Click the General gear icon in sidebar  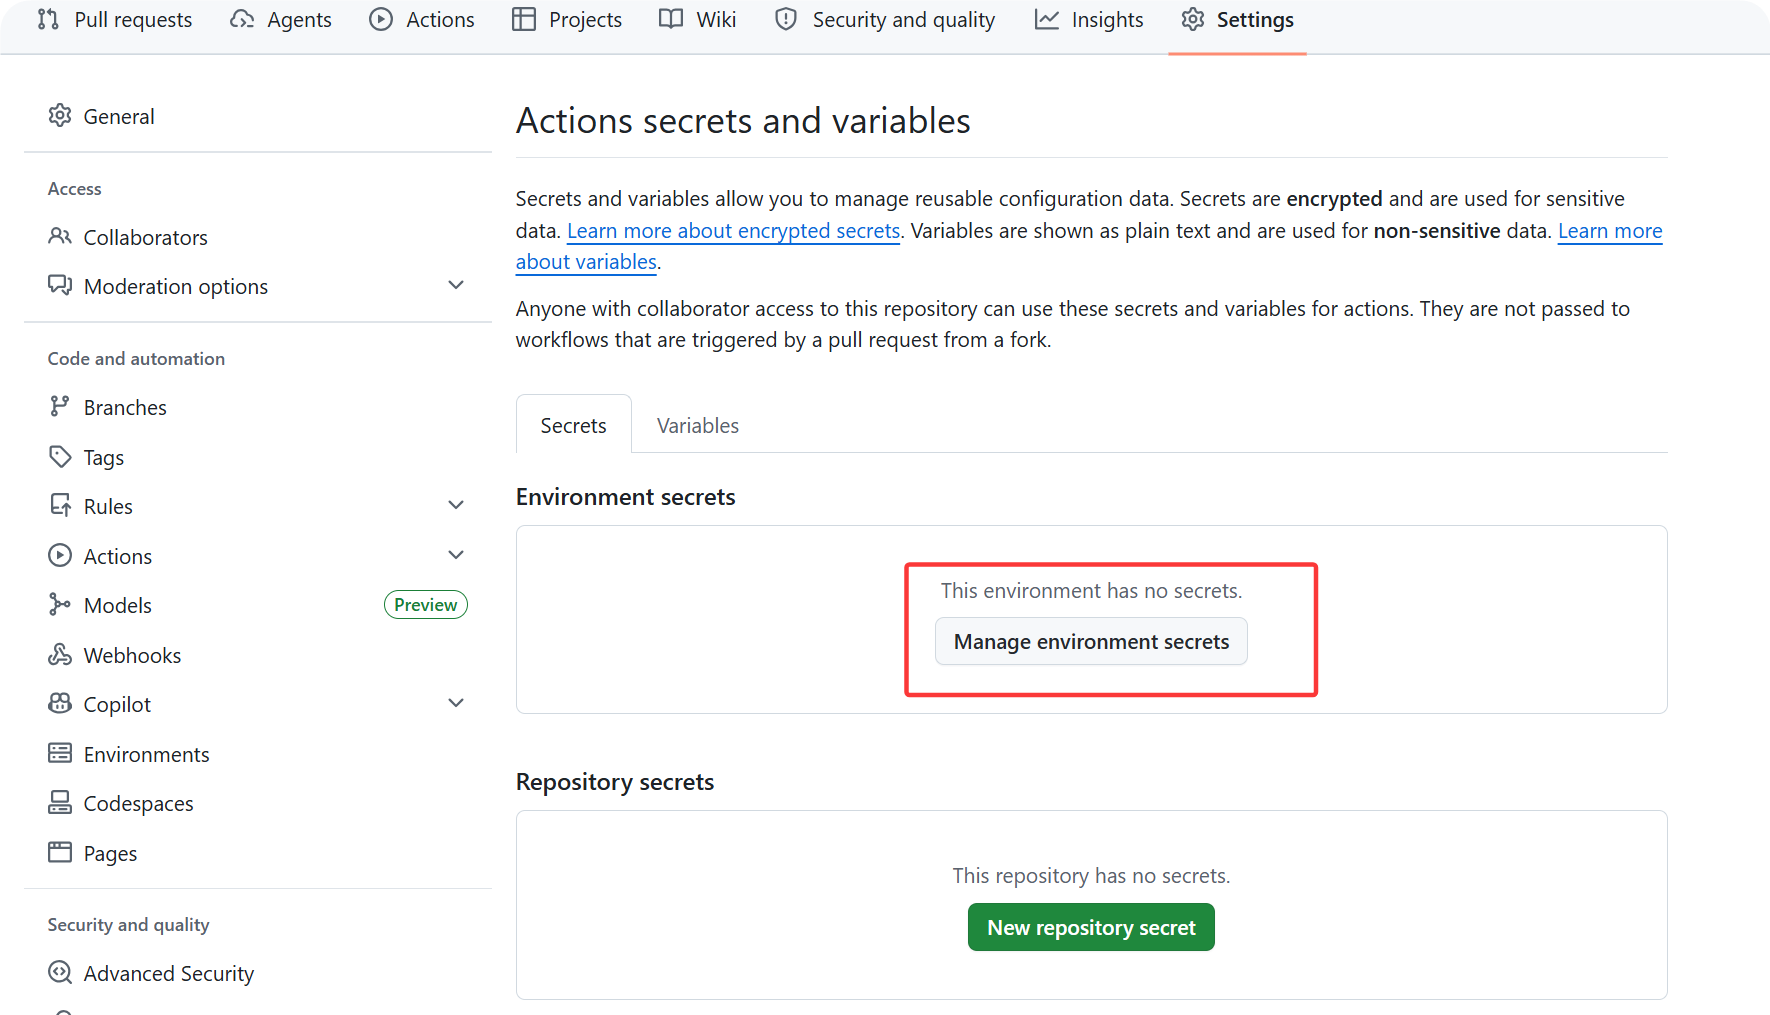pyautogui.click(x=60, y=116)
